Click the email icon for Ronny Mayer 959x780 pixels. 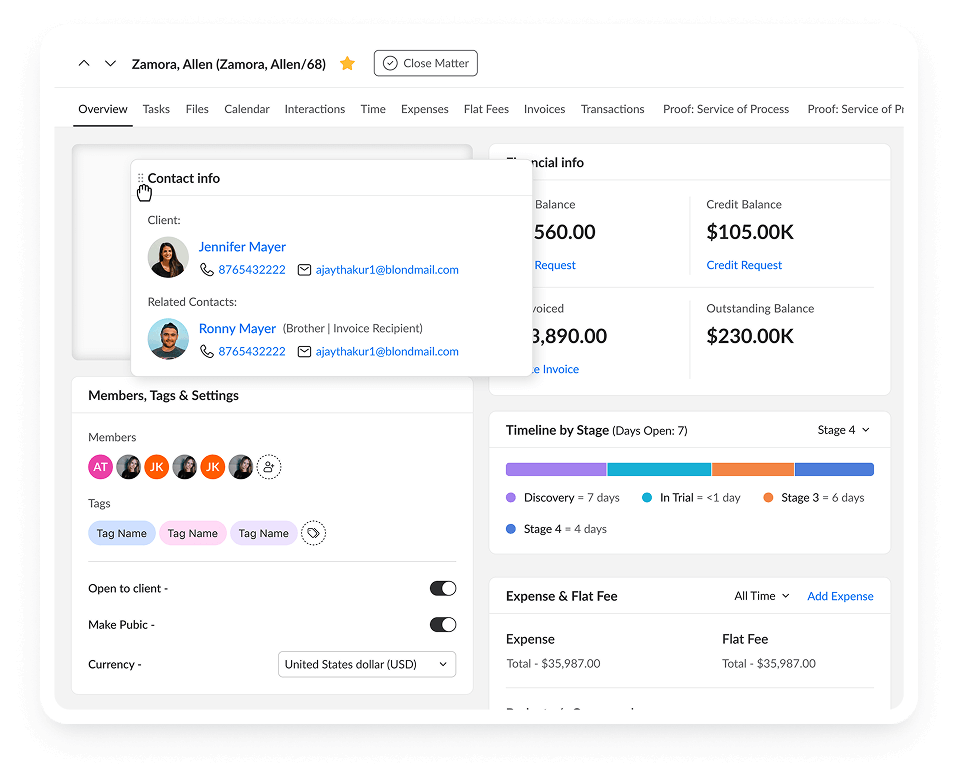[x=305, y=352]
